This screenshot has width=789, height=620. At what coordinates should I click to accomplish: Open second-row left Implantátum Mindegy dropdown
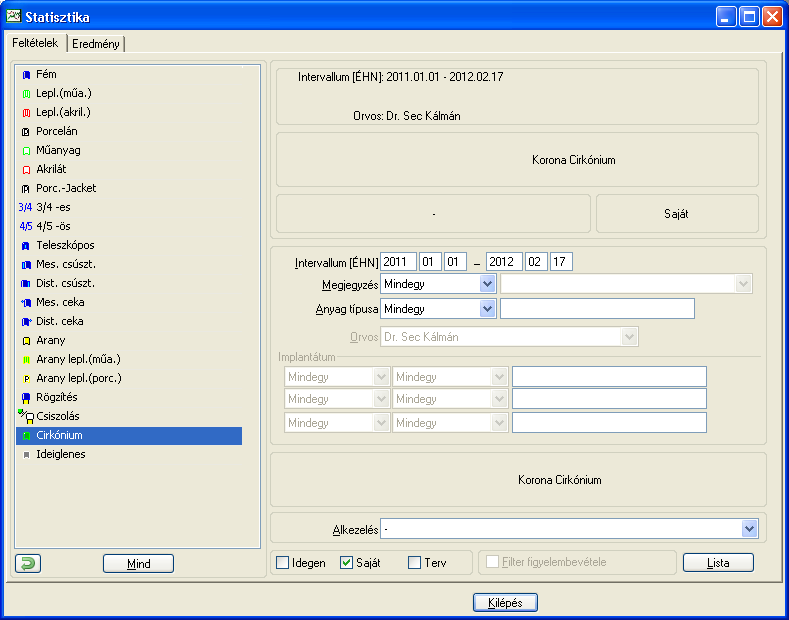click(x=381, y=399)
